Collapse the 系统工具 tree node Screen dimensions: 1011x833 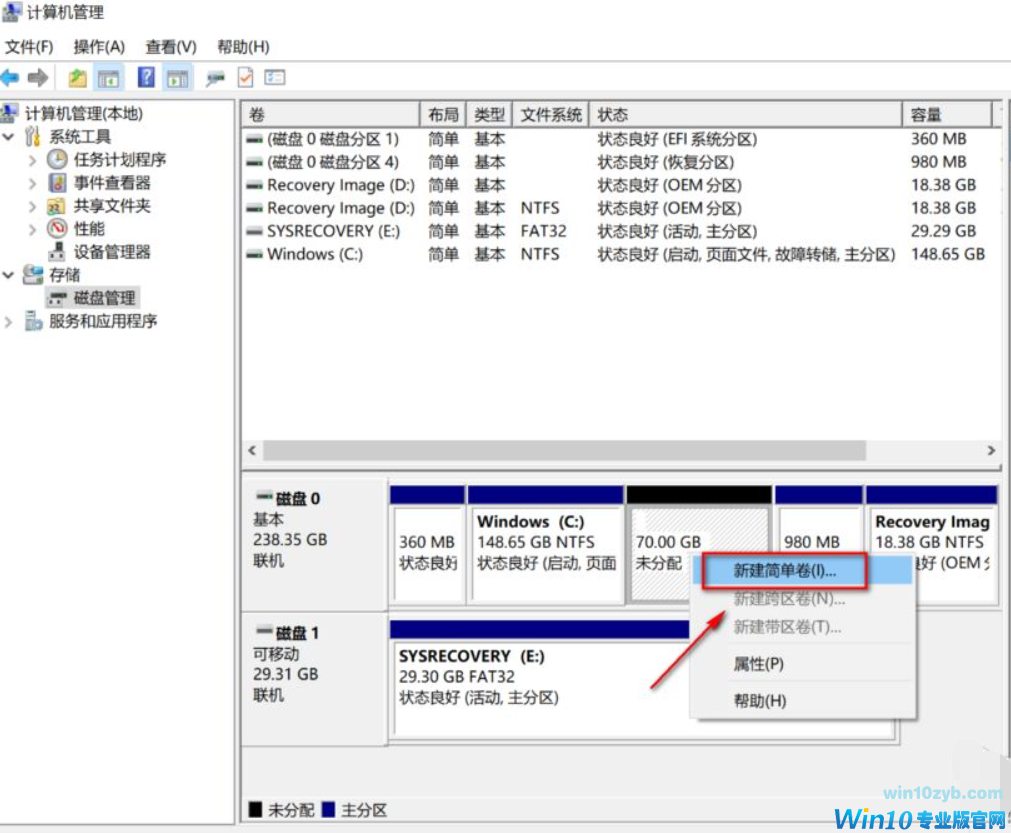click(9, 137)
